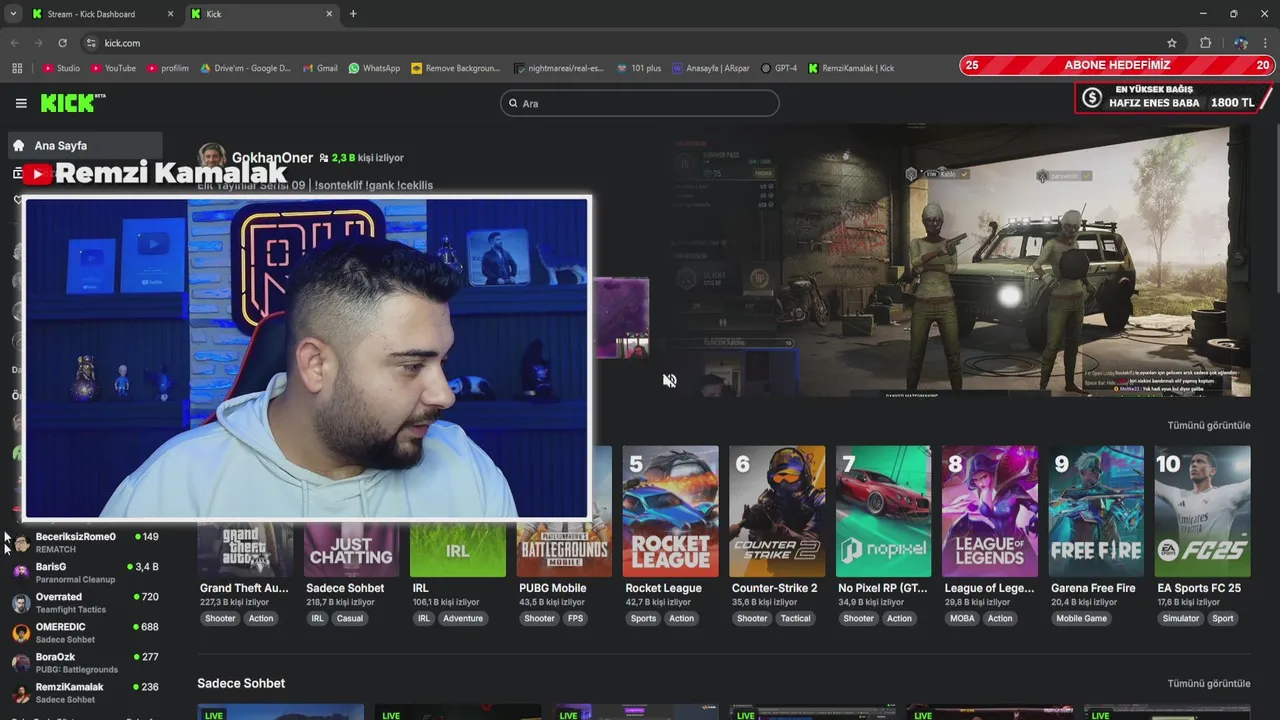Open BeceriksizRome0 channel in sidebar

point(85,542)
